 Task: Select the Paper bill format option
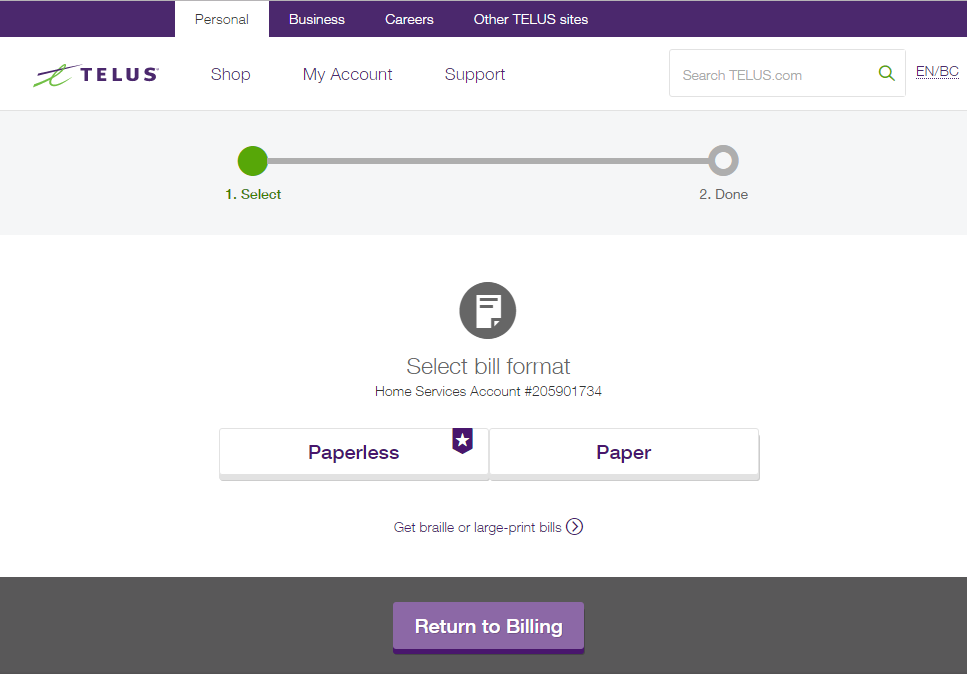623,453
